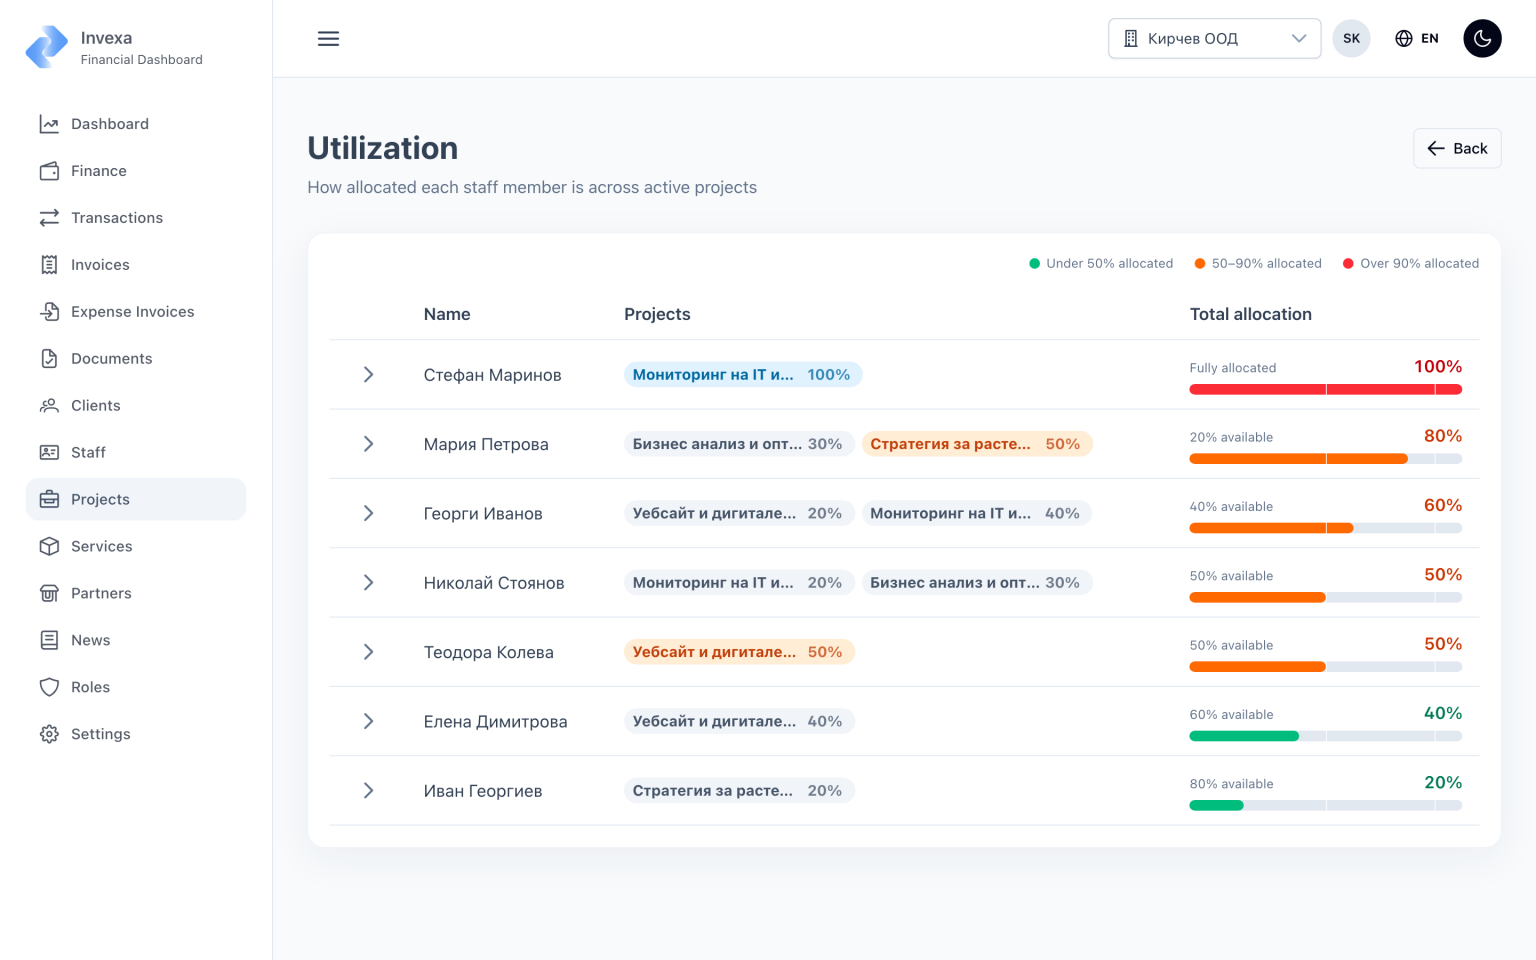Expand the Елена Димитрова row
This screenshot has height=960, width=1536.
point(368,721)
